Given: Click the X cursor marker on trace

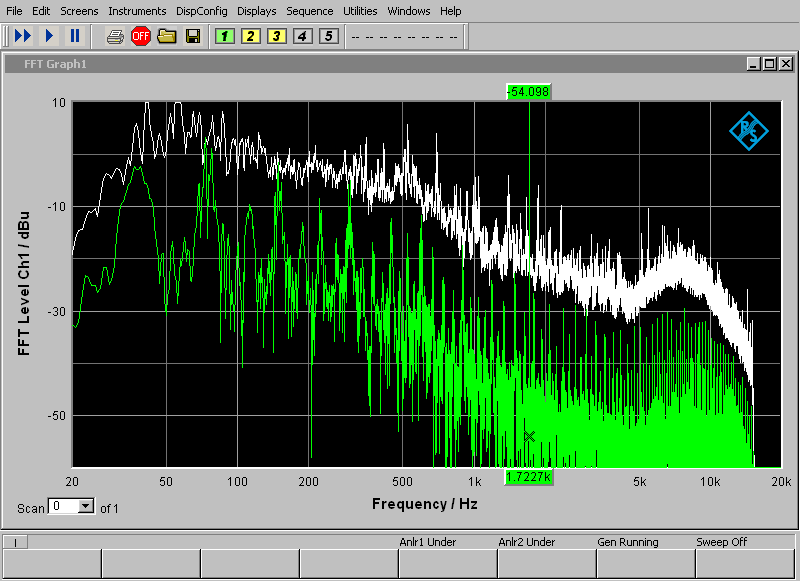Looking at the screenshot, I should (x=529, y=436).
